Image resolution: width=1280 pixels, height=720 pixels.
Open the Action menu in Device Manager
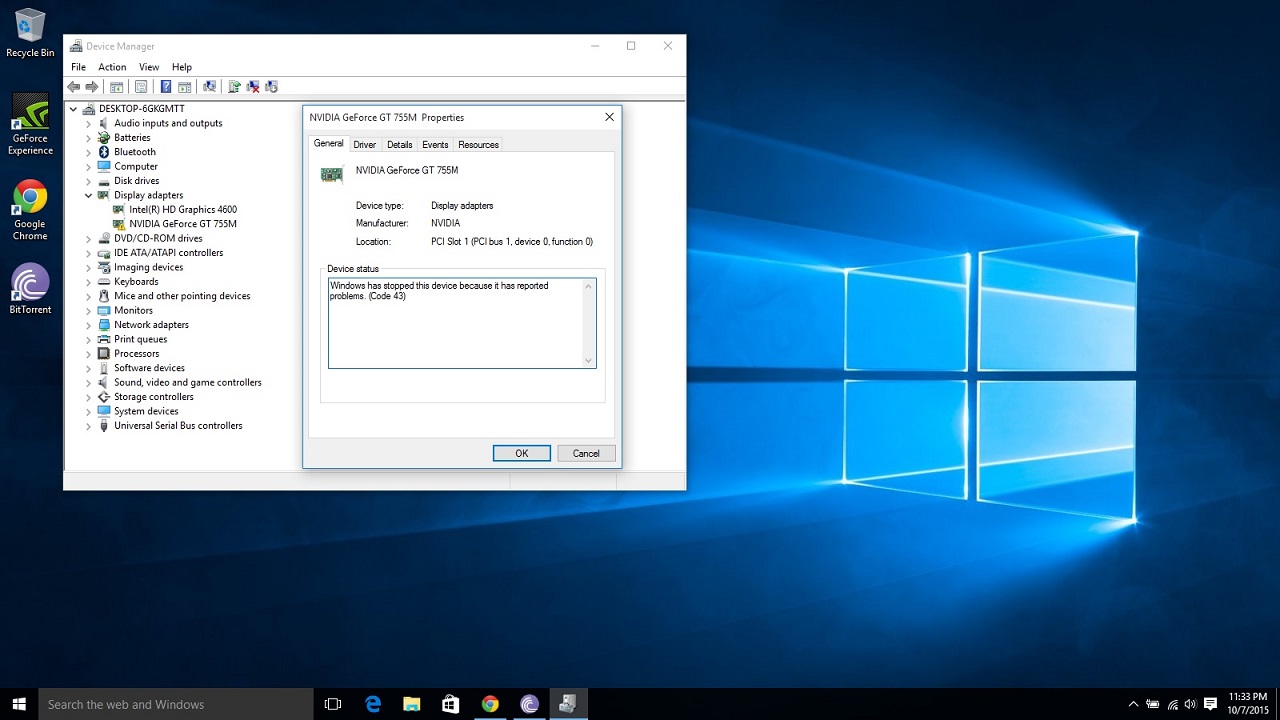pyautogui.click(x=112, y=67)
